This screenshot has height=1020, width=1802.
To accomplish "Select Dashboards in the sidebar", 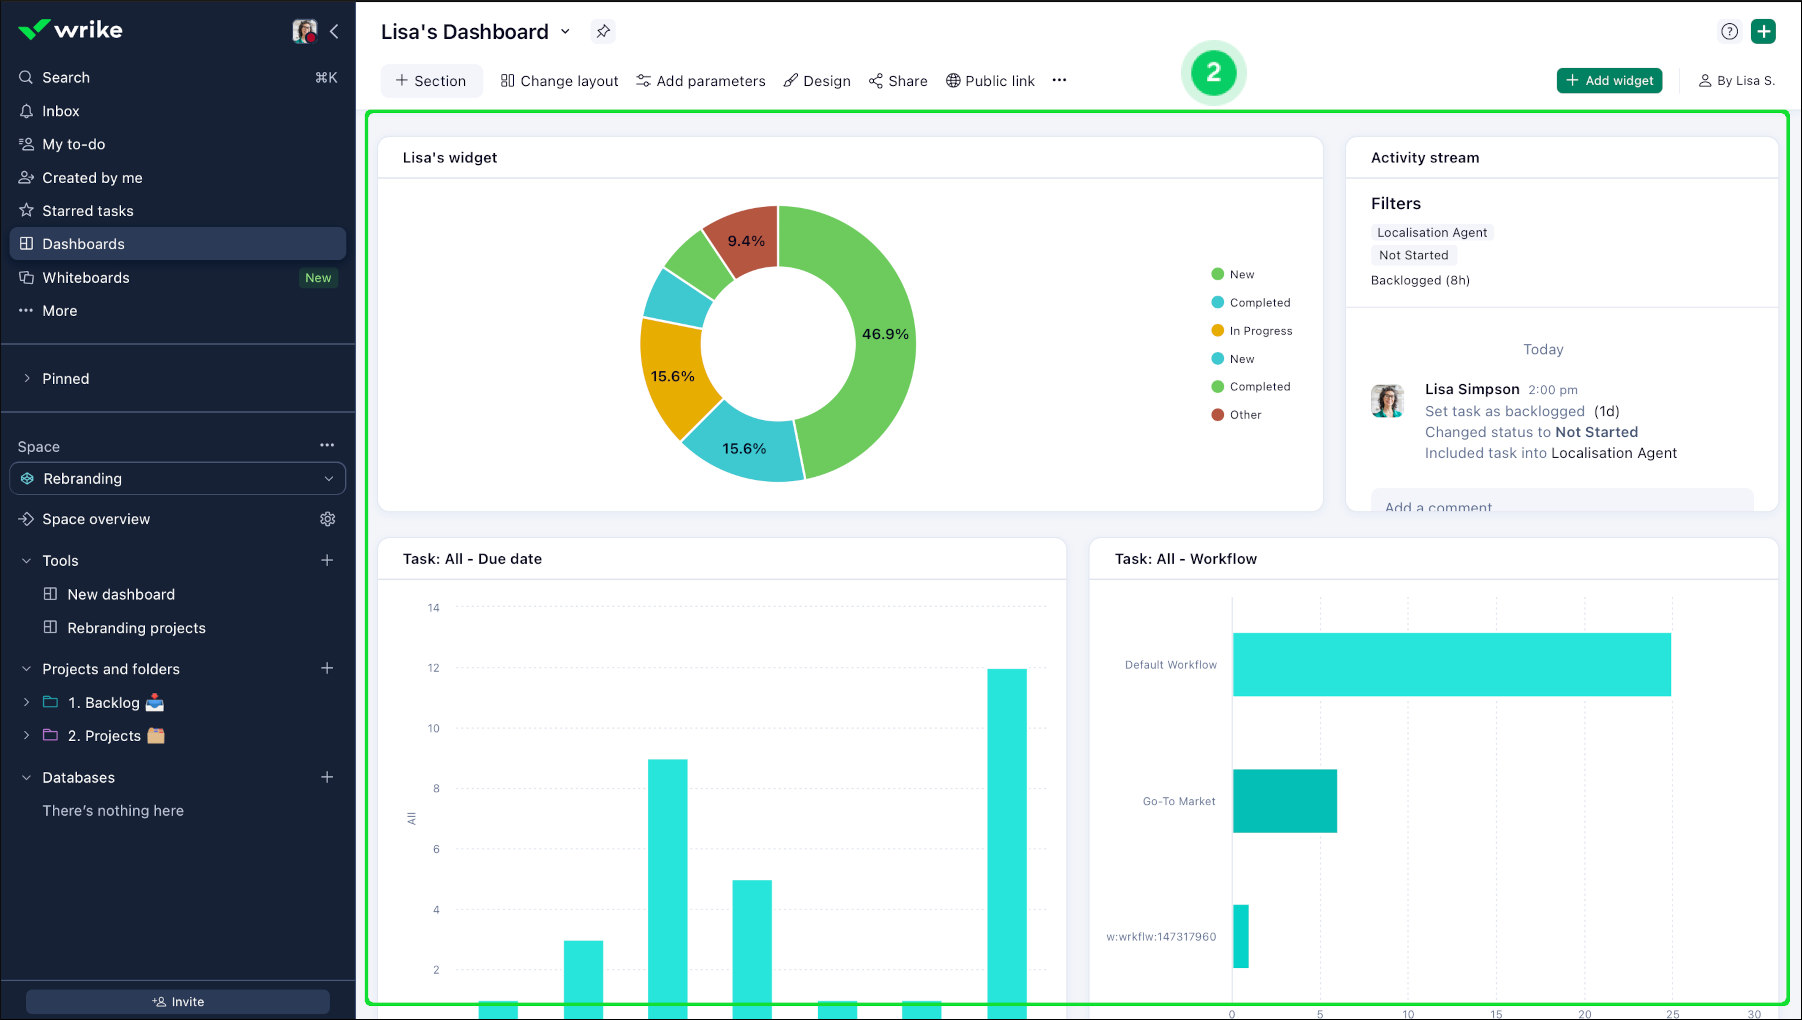I will pos(178,244).
